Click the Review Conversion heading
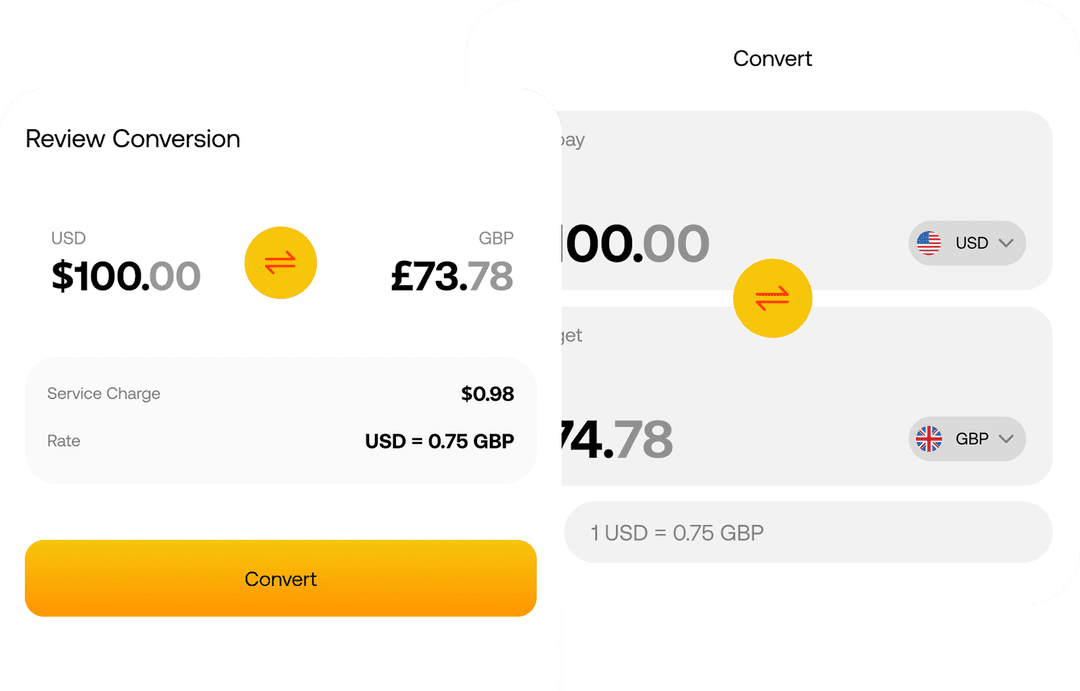This screenshot has width=1080, height=691. [133, 139]
